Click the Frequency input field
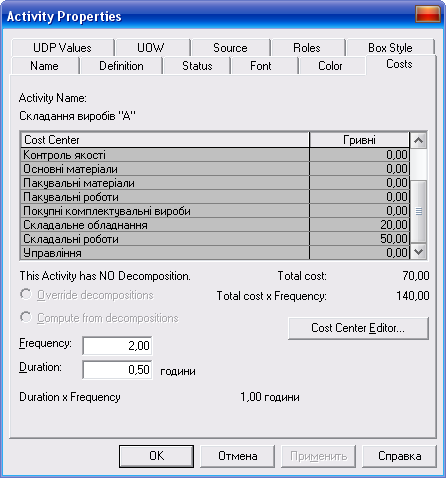Screen dimensions: 446x478 (117, 345)
